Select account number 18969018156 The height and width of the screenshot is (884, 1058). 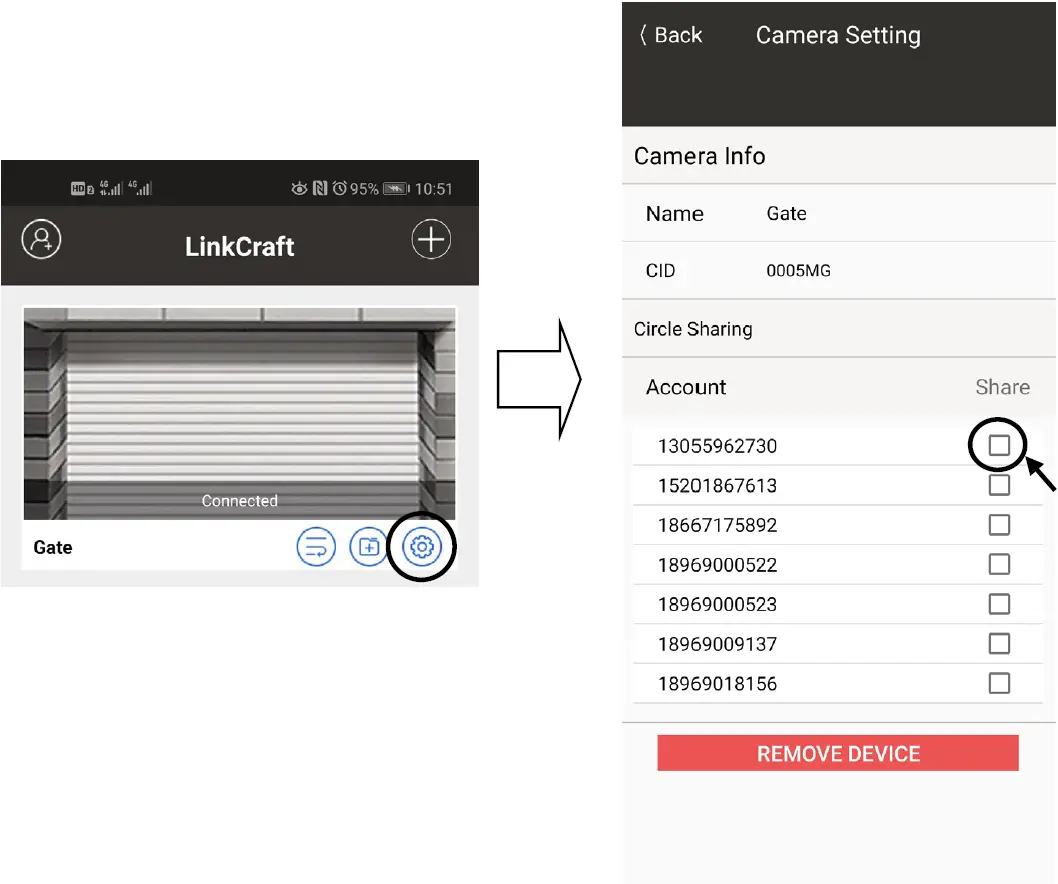click(717, 684)
